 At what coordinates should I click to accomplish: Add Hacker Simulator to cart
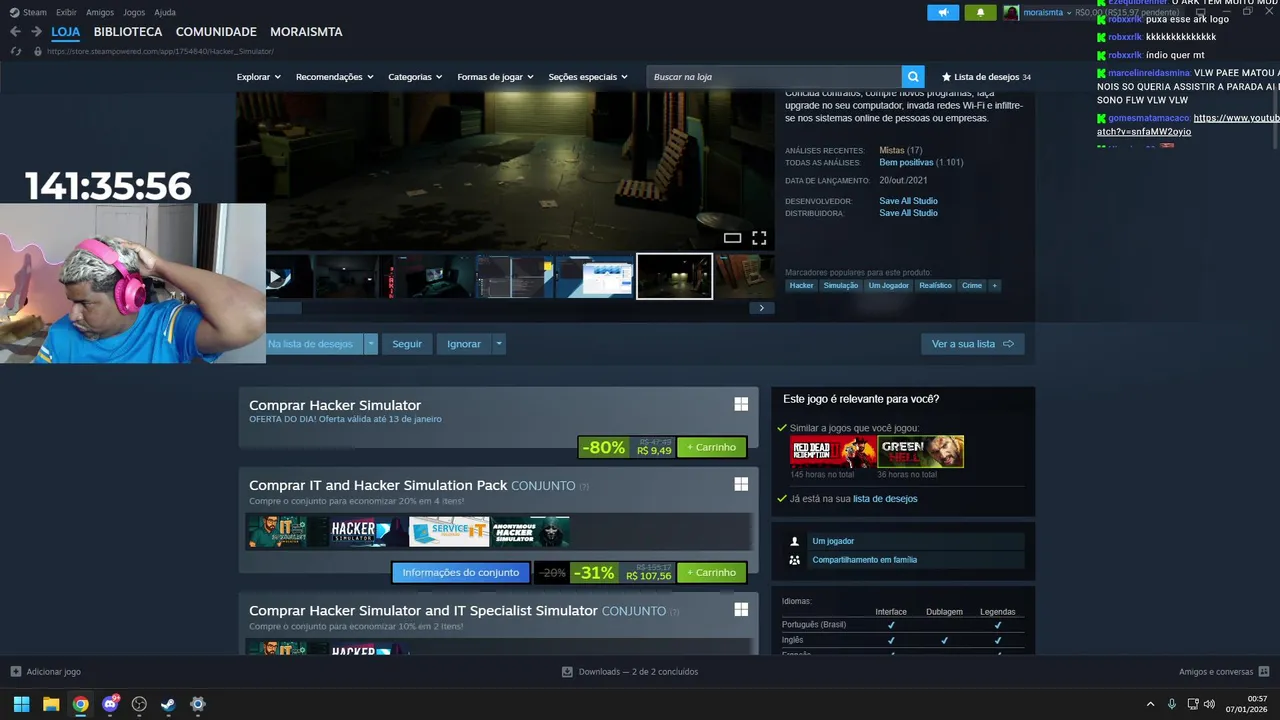(712, 447)
